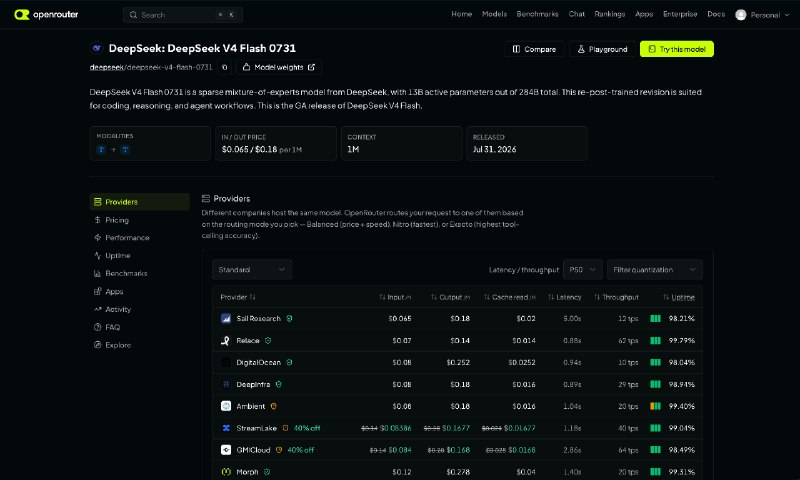Open Docs in top navigation

(x=716, y=14)
